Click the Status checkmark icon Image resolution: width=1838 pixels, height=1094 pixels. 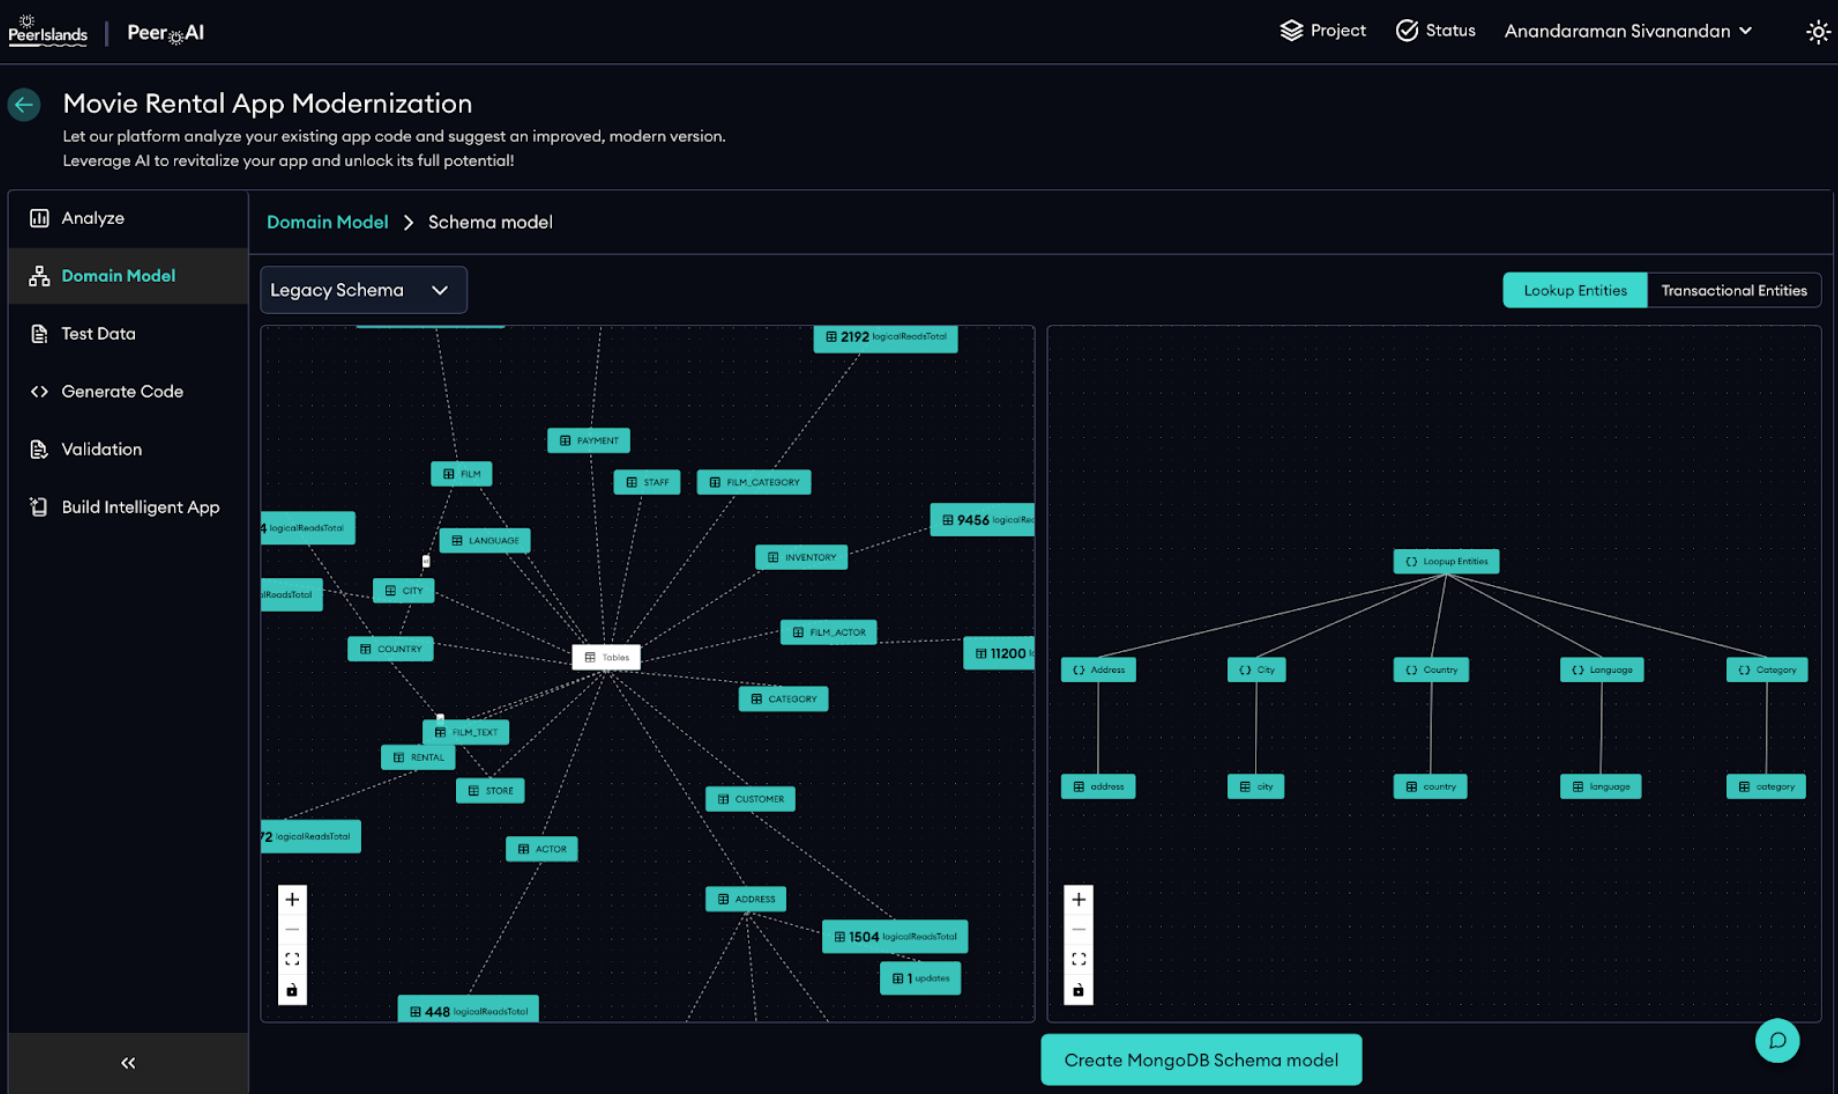pos(1408,30)
